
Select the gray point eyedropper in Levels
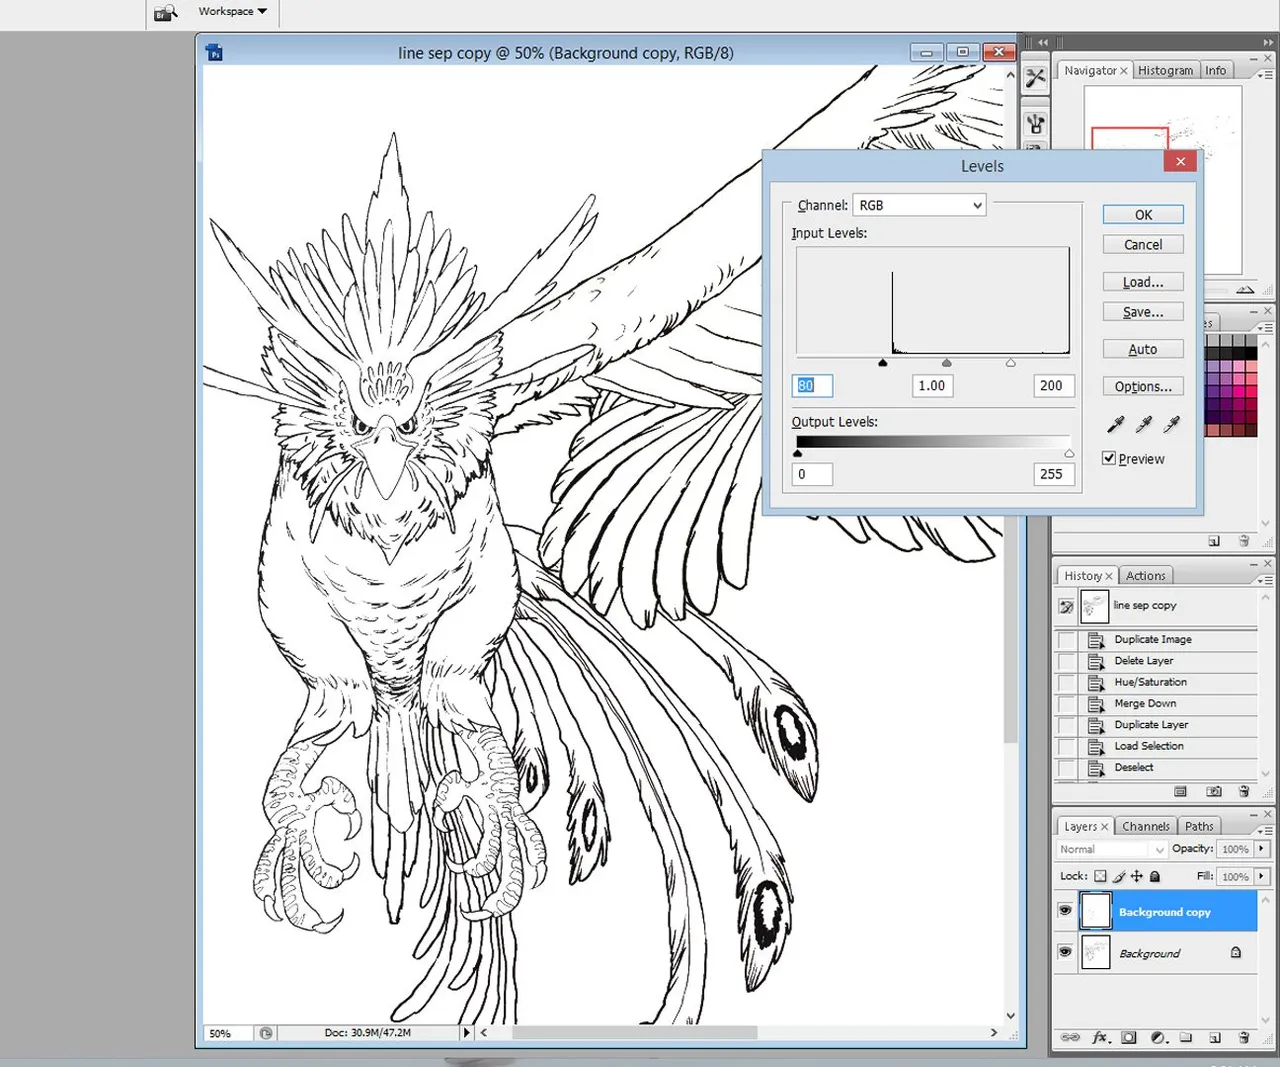[1144, 425]
